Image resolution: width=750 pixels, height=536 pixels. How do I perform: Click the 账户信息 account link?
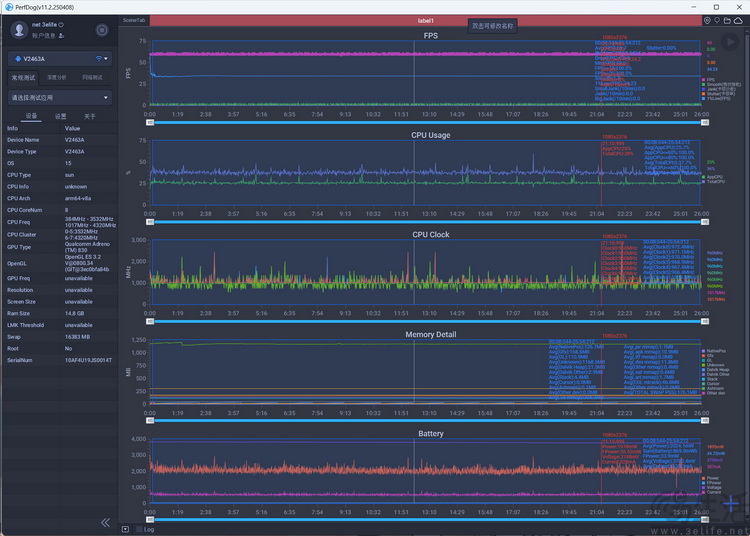point(44,36)
